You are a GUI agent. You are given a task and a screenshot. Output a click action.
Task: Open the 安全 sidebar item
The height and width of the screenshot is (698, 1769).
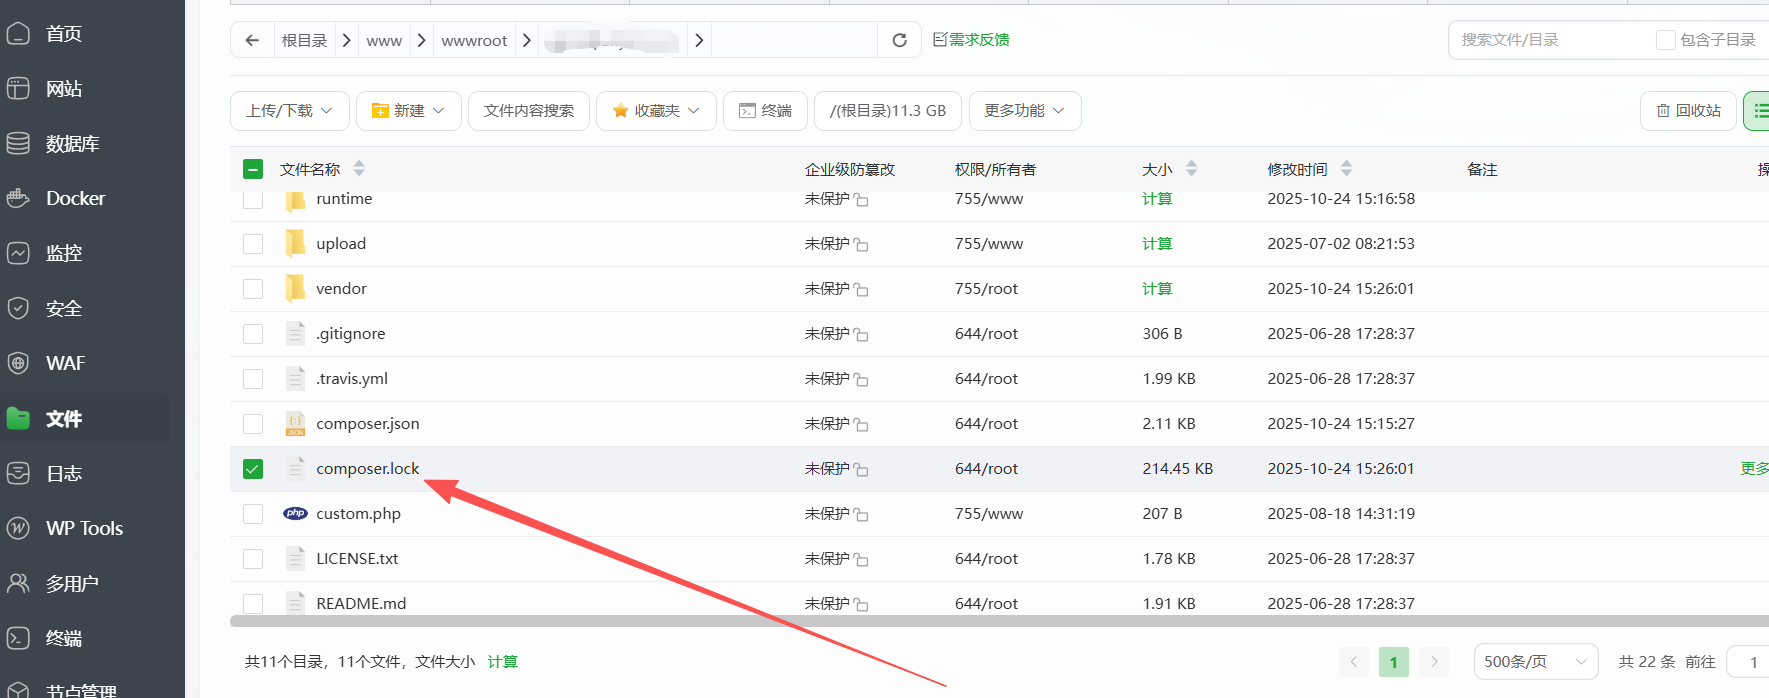63,308
